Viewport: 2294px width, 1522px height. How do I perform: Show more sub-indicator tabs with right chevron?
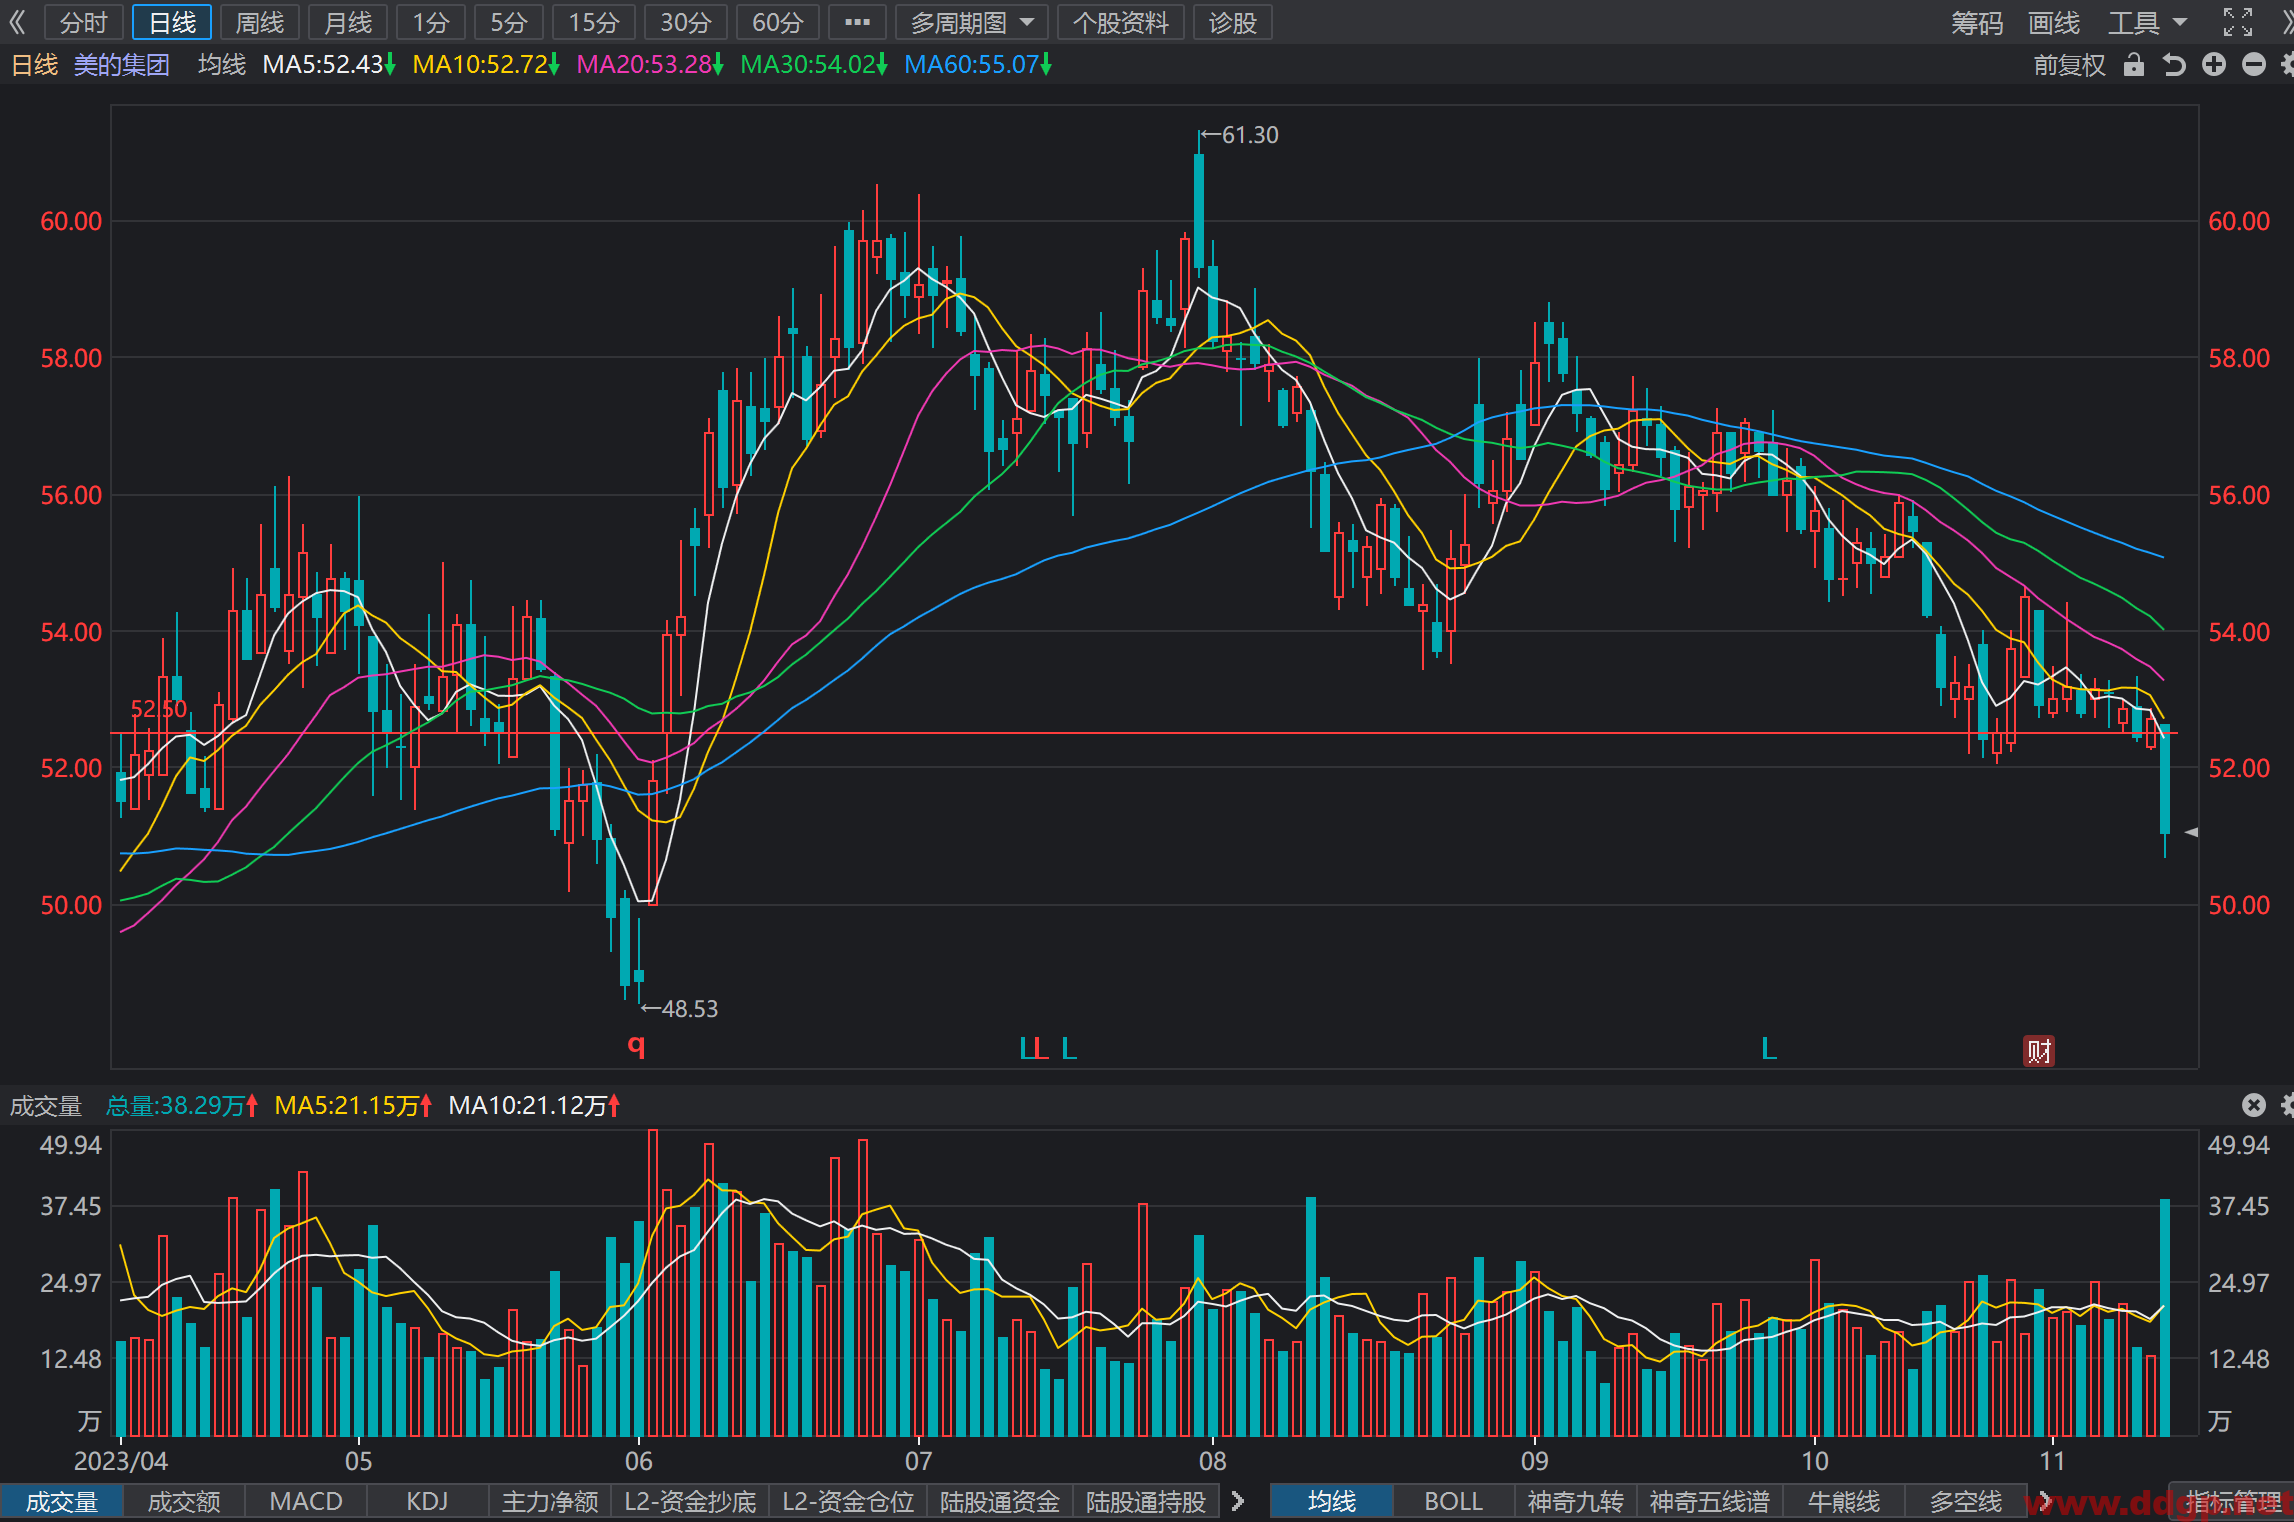click(x=1238, y=1501)
